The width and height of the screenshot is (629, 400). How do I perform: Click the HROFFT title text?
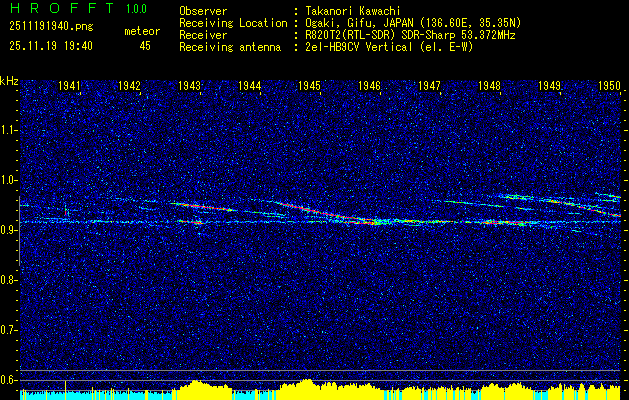click(x=63, y=8)
